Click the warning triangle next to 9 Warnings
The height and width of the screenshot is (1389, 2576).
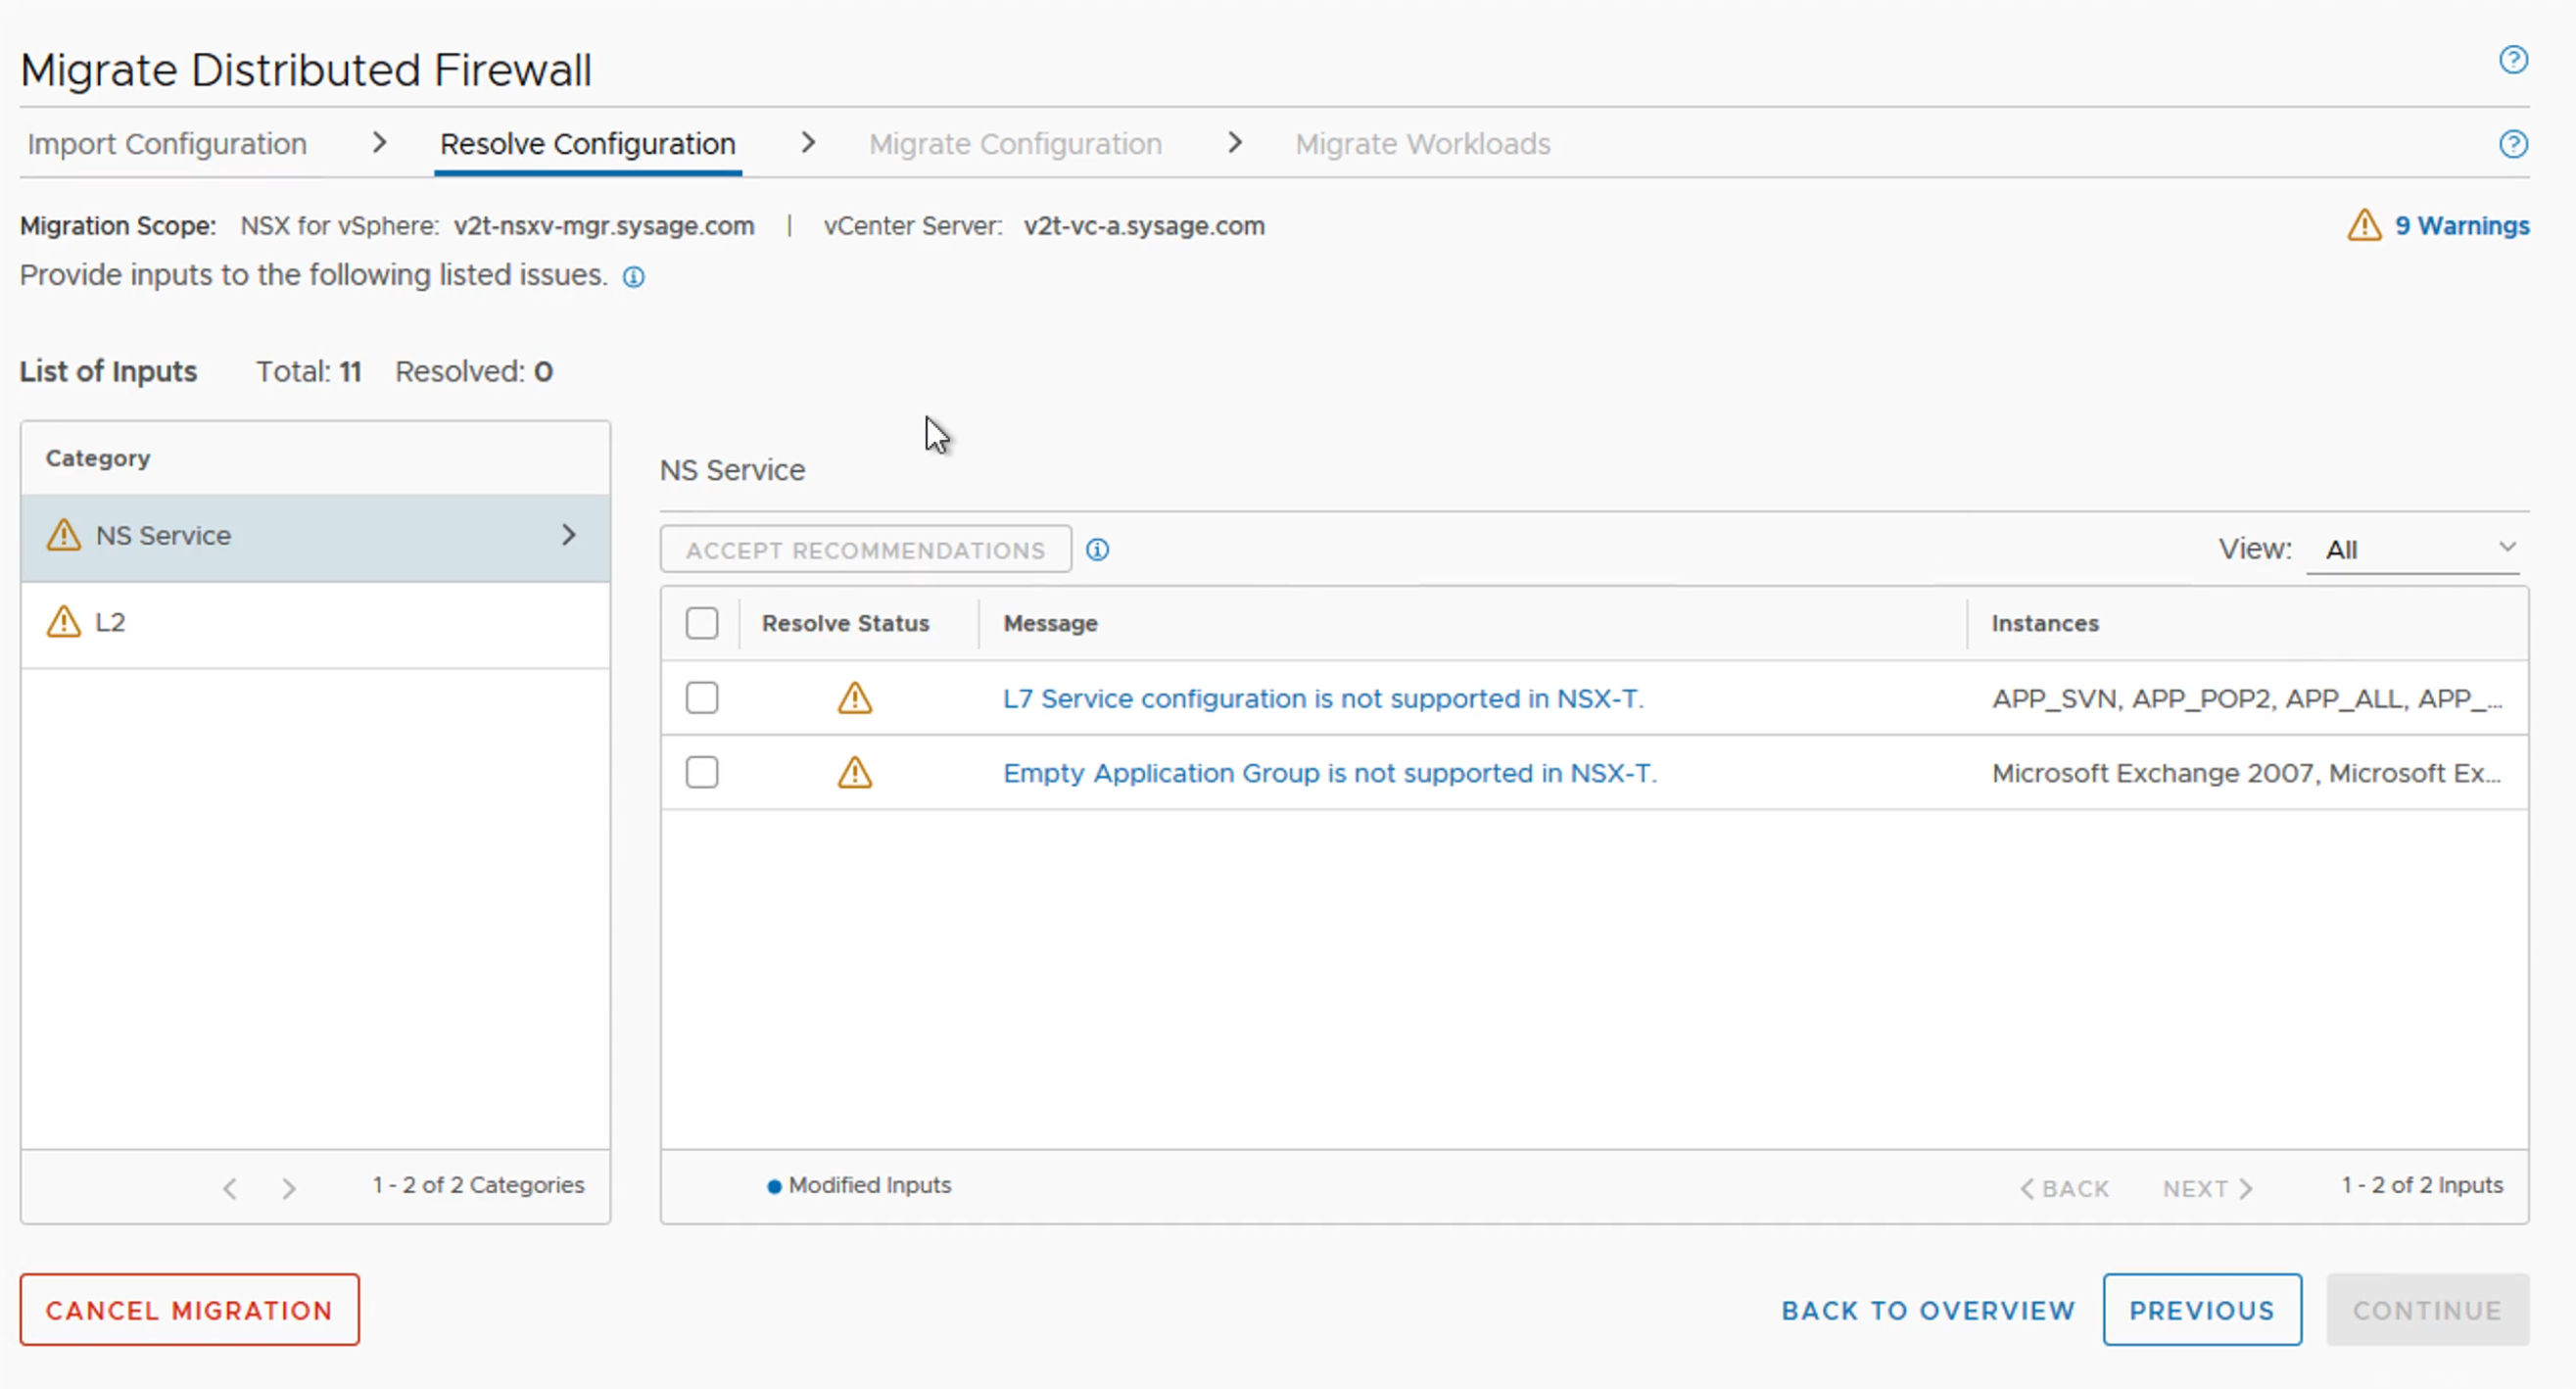tap(2364, 225)
